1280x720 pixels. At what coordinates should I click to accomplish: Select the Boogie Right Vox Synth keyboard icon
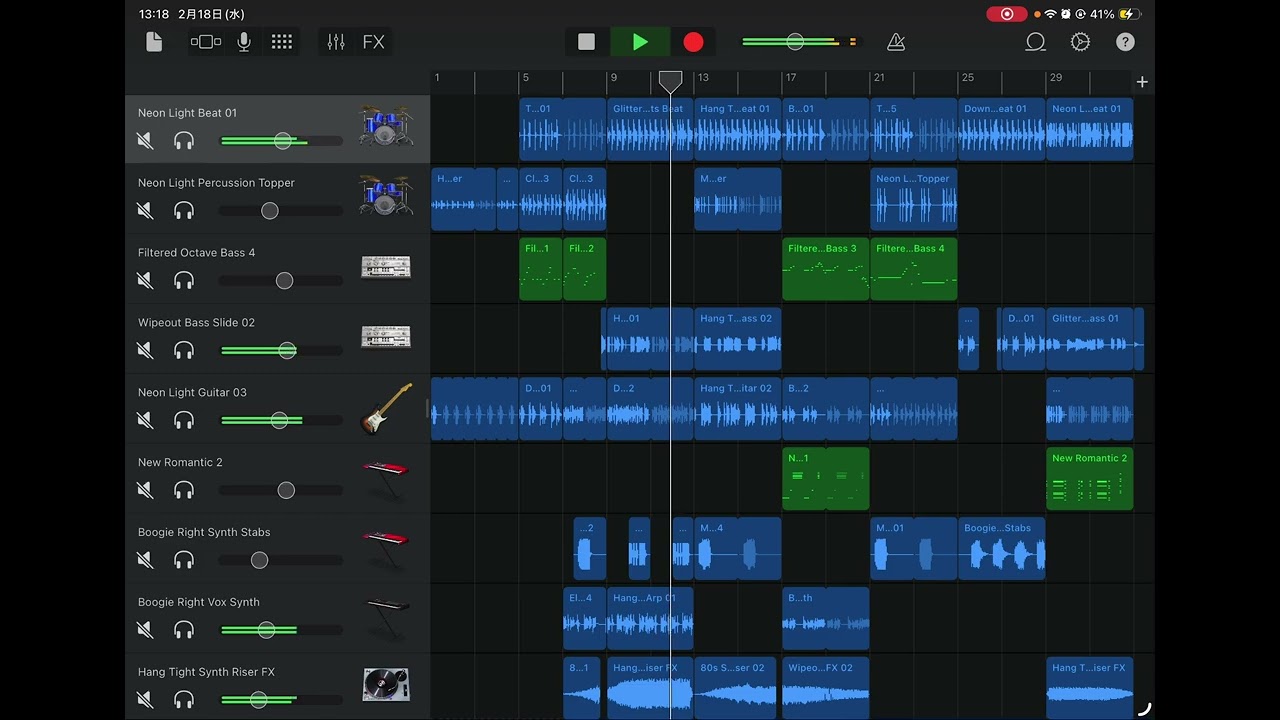click(386, 617)
